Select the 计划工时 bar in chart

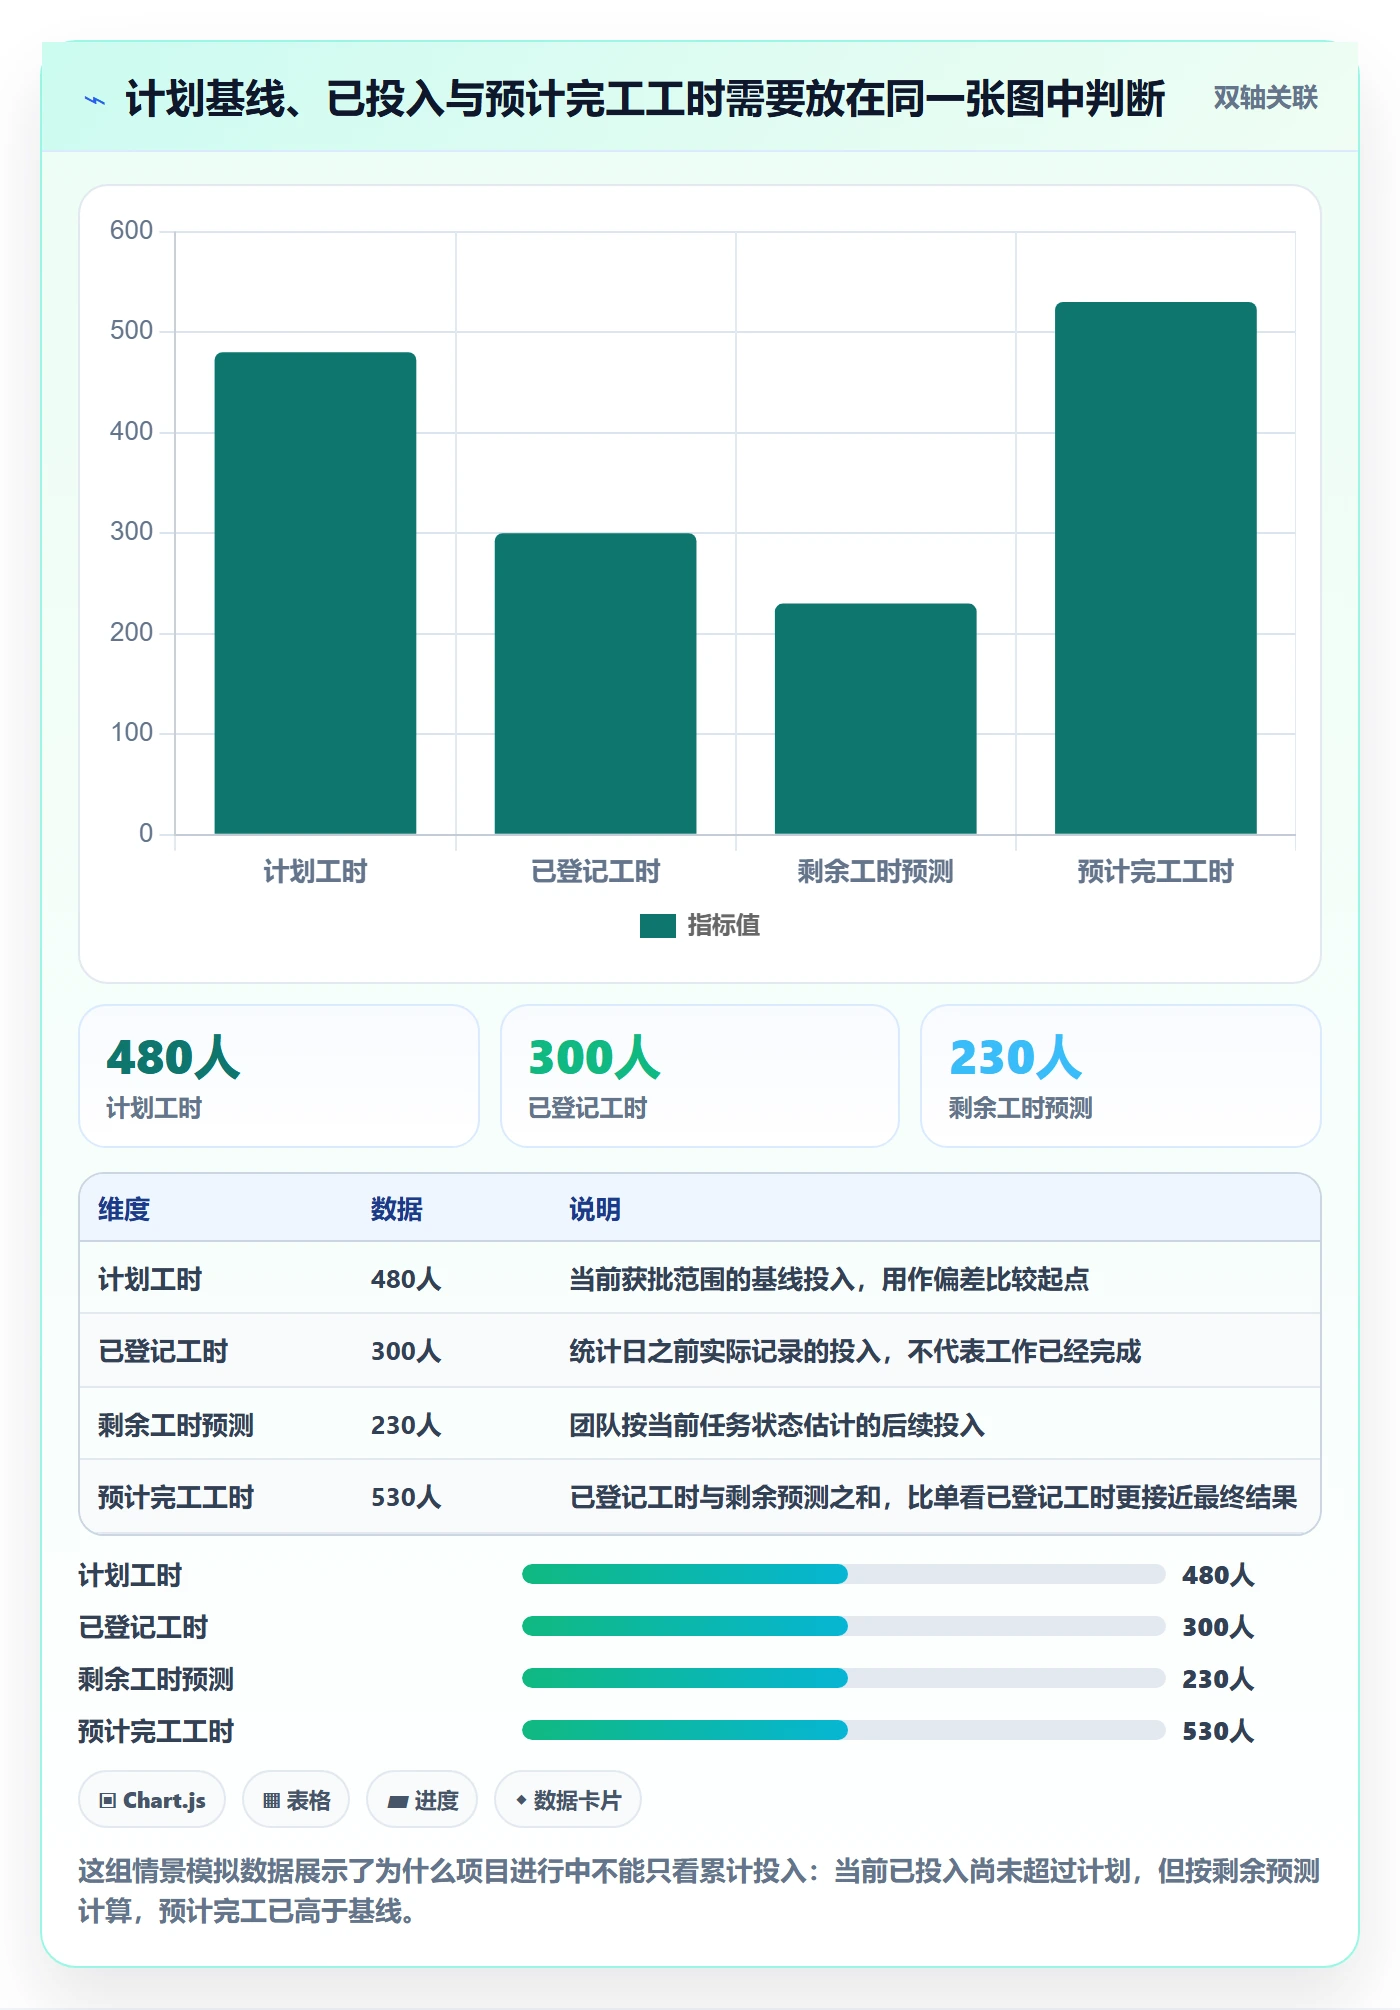pyautogui.click(x=315, y=593)
